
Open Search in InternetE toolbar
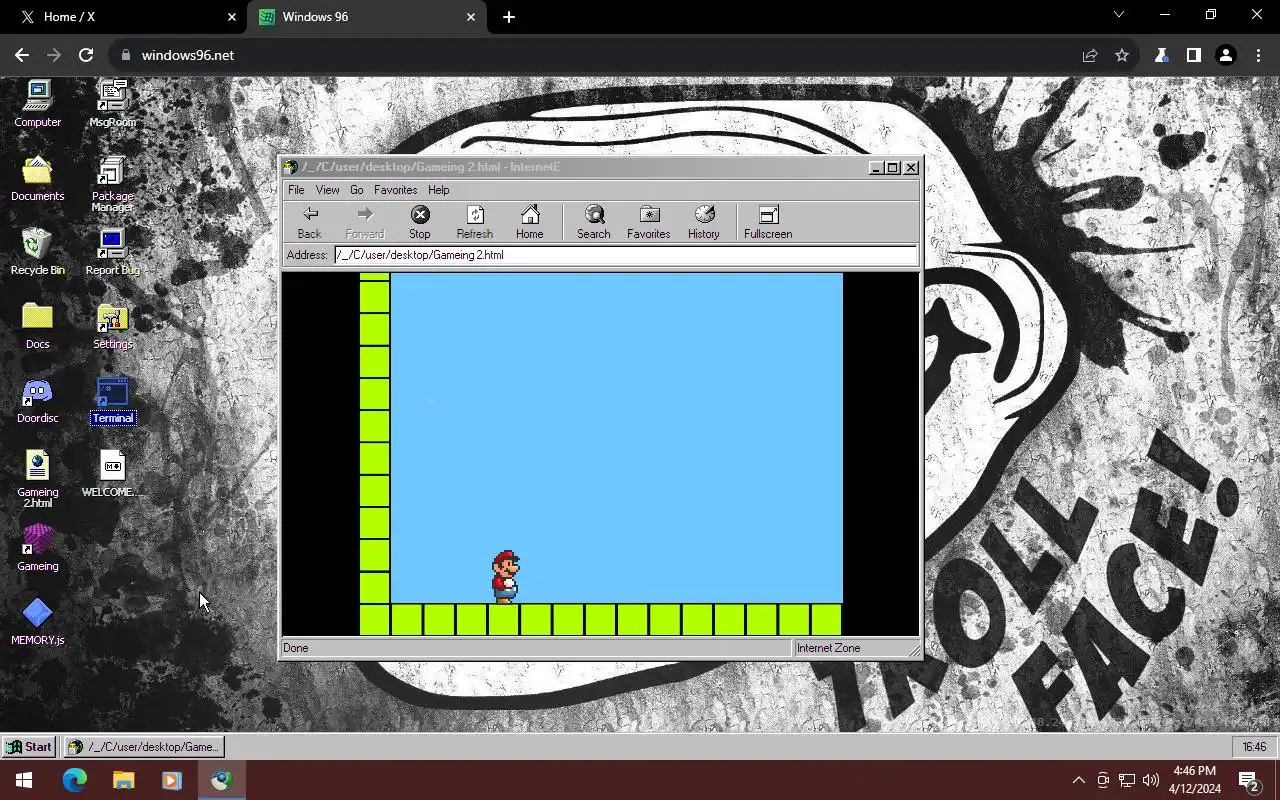coord(594,222)
